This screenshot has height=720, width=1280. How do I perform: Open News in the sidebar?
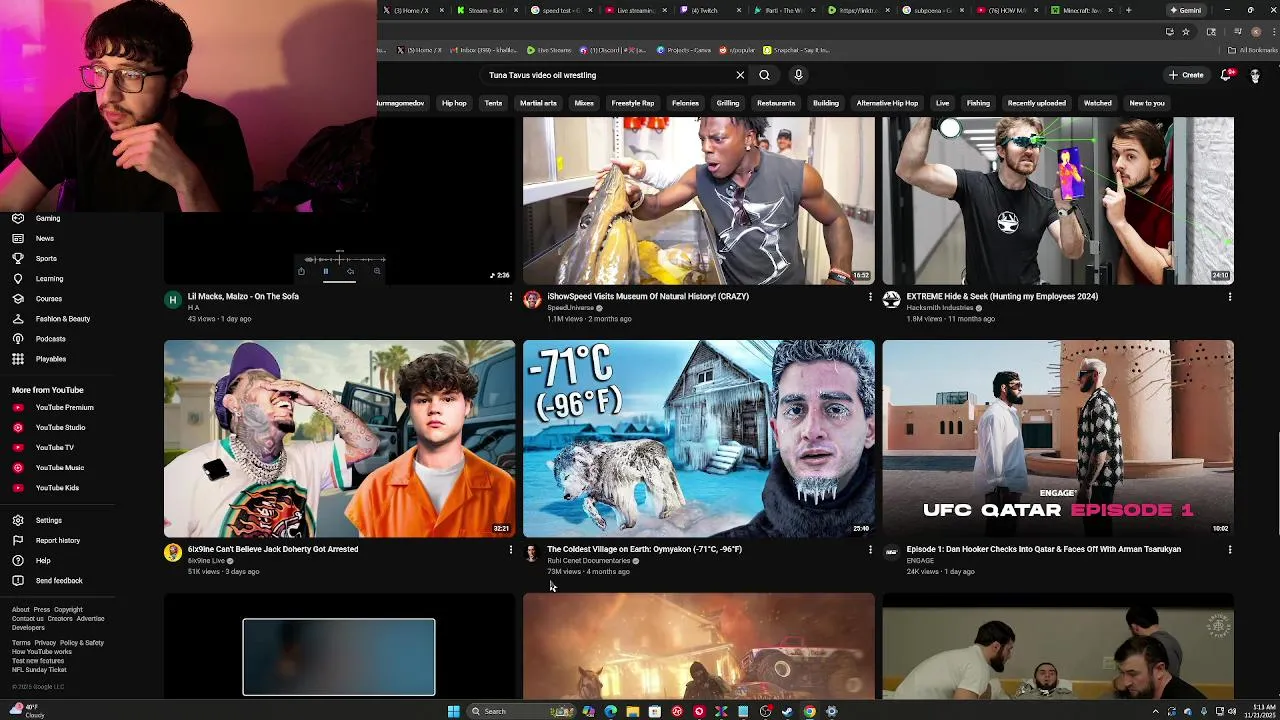(45, 238)
